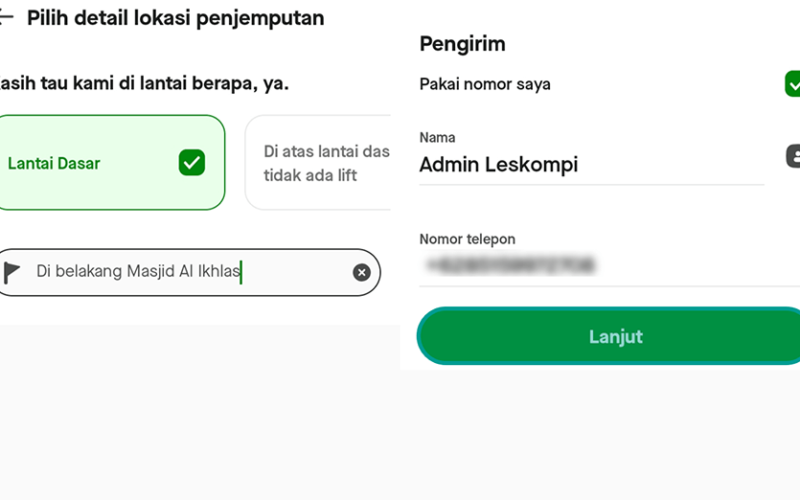
Task: Click the Nomor telepon label
Action: (467, 239)
